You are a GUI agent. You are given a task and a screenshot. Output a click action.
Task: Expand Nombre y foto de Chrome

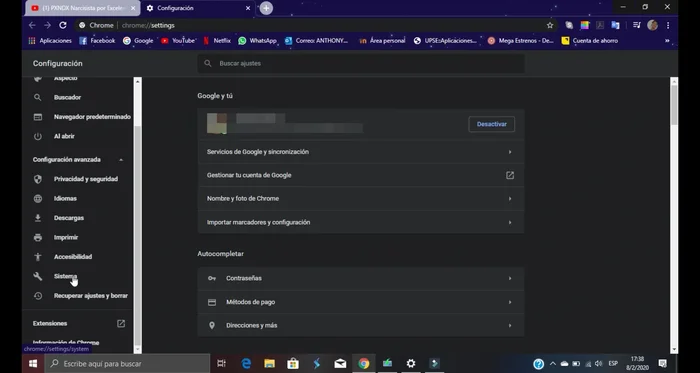(361, 199)
